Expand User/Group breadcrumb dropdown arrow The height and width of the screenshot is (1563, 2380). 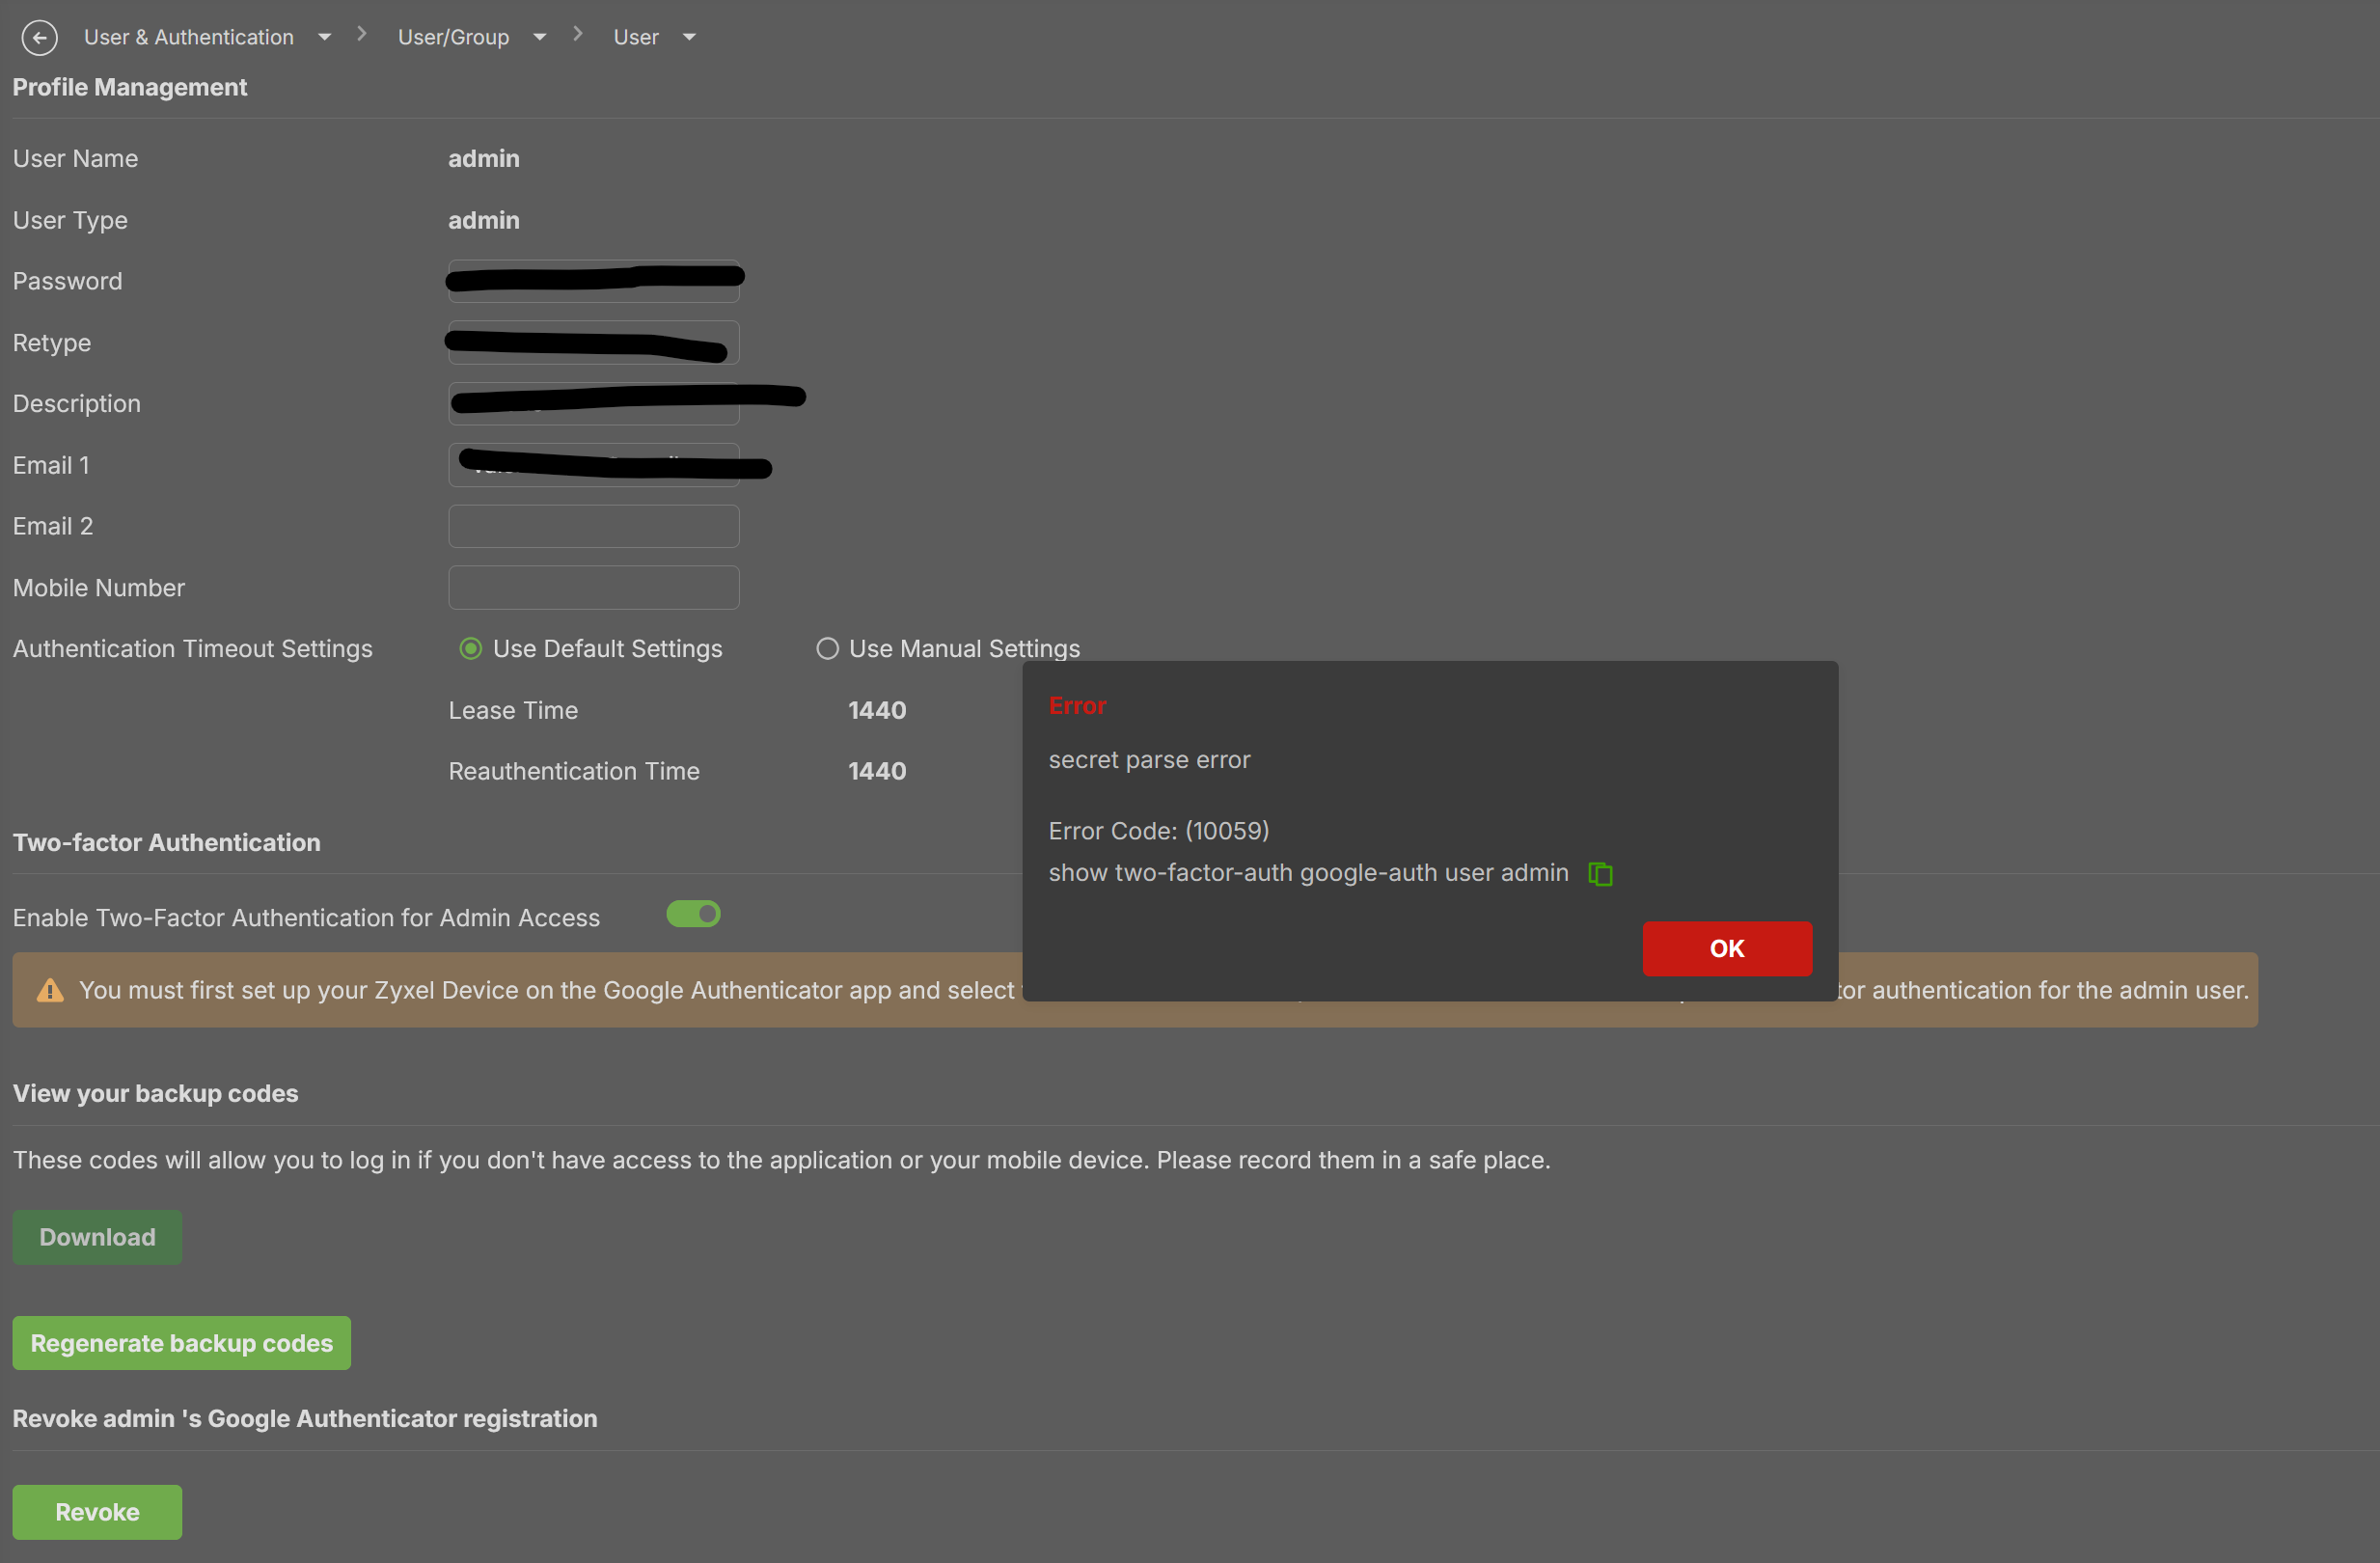point(540,38)
